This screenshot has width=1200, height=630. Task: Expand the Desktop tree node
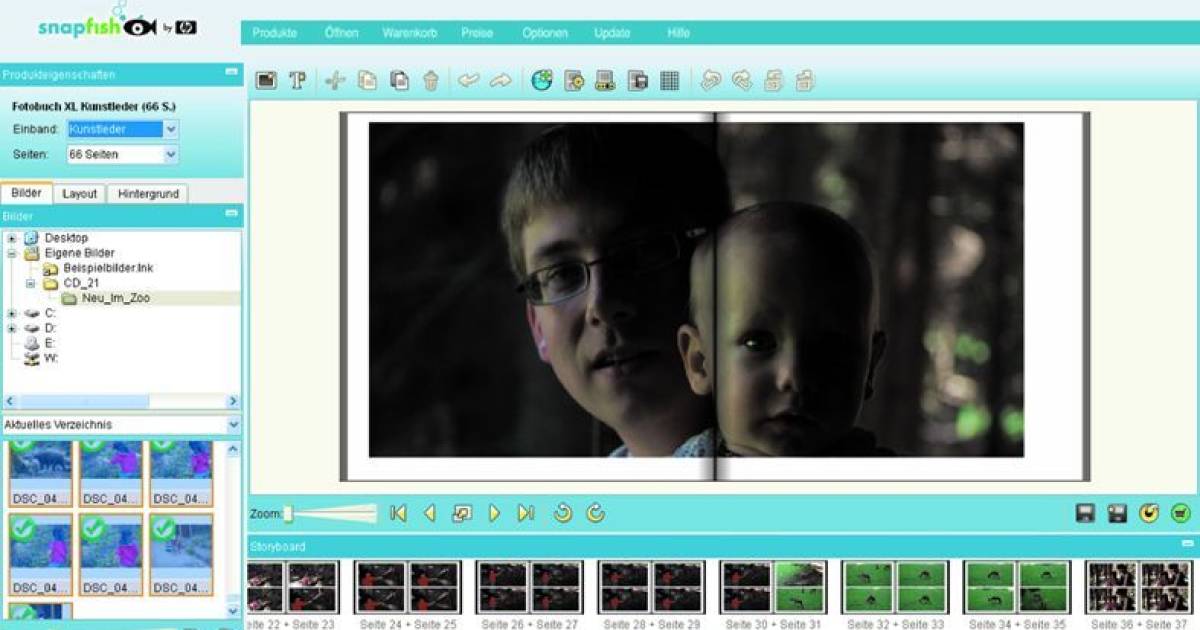(x=13, y=238)
